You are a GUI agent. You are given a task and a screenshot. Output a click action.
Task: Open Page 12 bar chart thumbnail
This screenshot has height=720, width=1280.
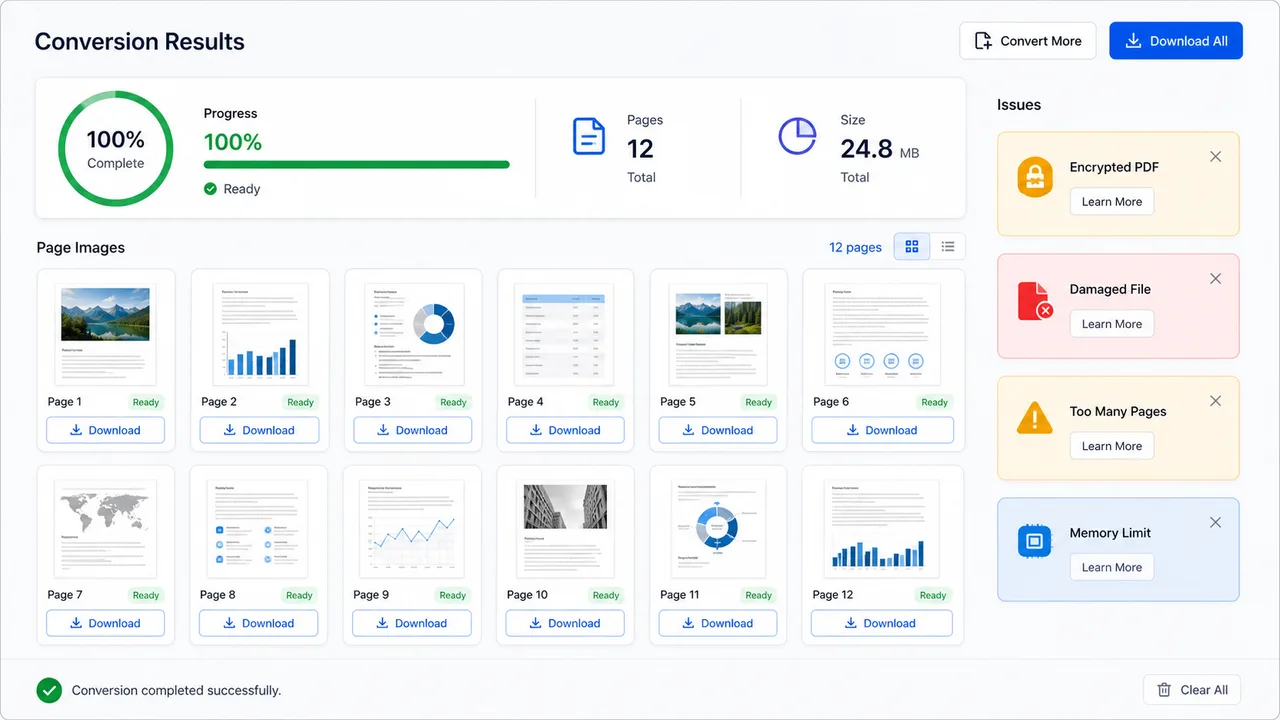tap(880, 527)
